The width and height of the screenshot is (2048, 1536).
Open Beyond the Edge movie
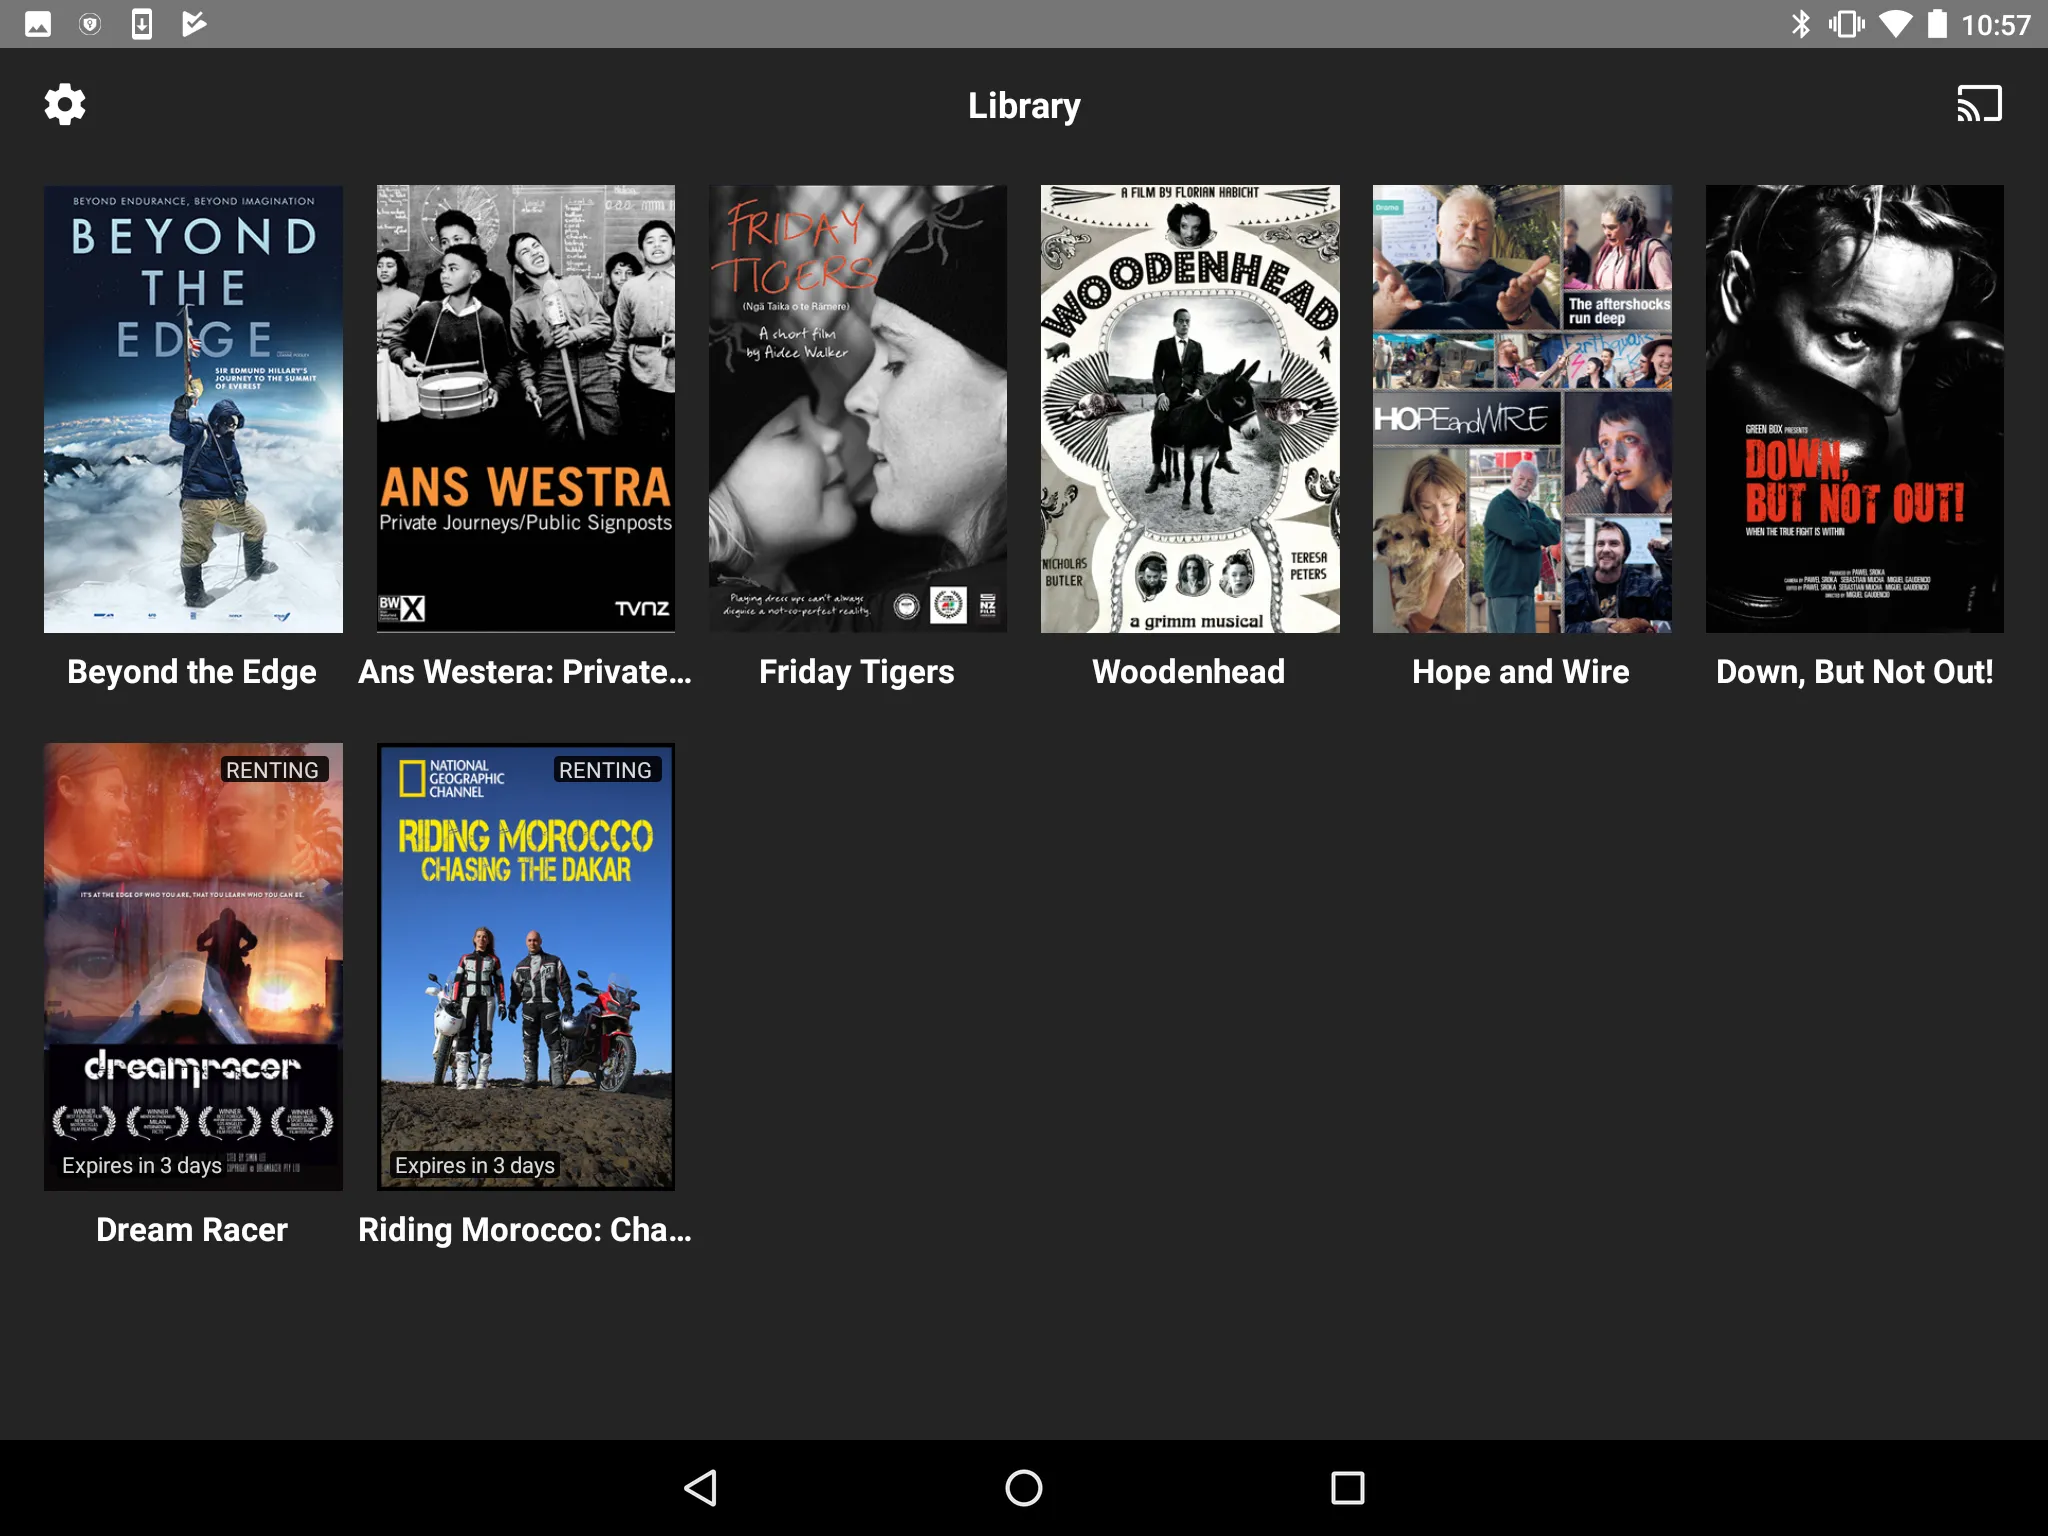[x=192, y=407]
